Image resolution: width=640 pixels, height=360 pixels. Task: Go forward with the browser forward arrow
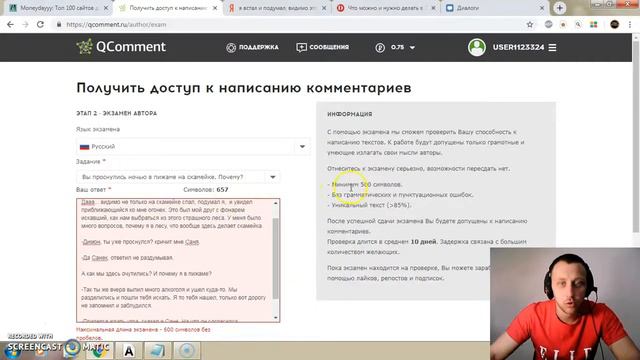coord(25,24)
